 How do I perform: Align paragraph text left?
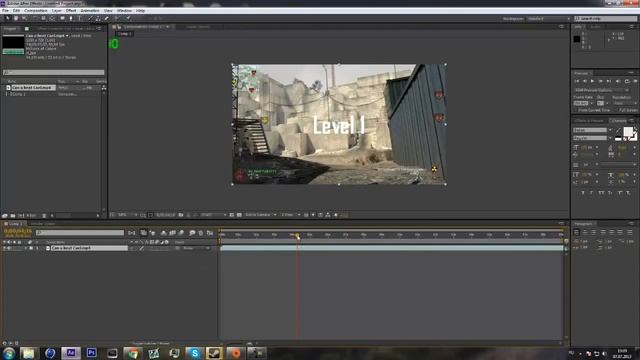point(577,232)
